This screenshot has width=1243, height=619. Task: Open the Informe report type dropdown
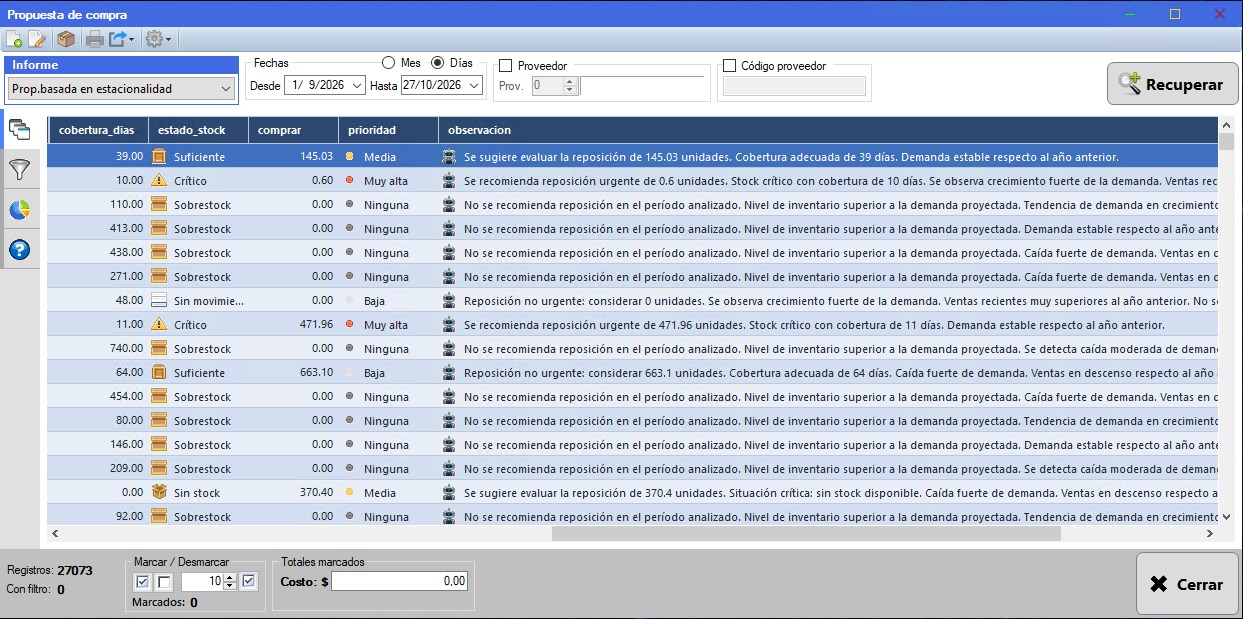(x=225, y=89)
